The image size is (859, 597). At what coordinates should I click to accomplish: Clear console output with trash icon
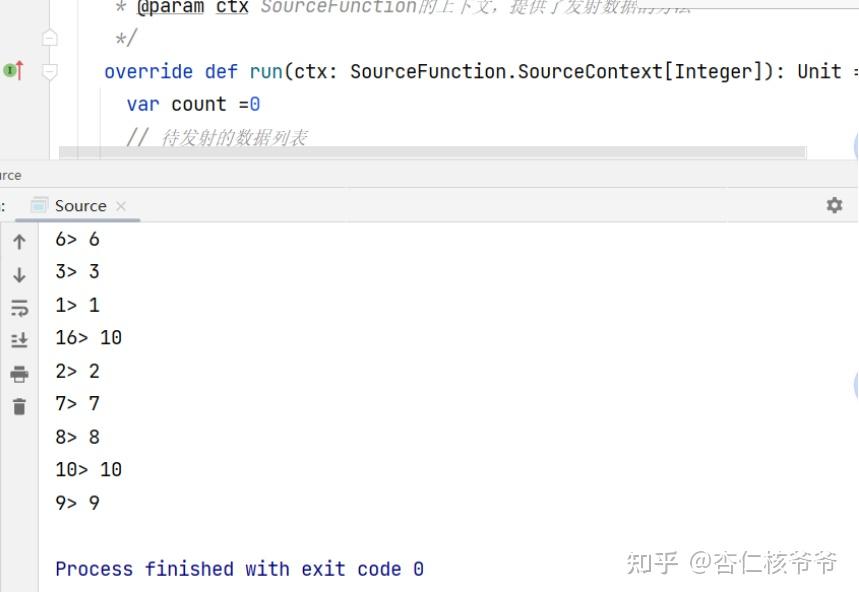click(19, 406)
